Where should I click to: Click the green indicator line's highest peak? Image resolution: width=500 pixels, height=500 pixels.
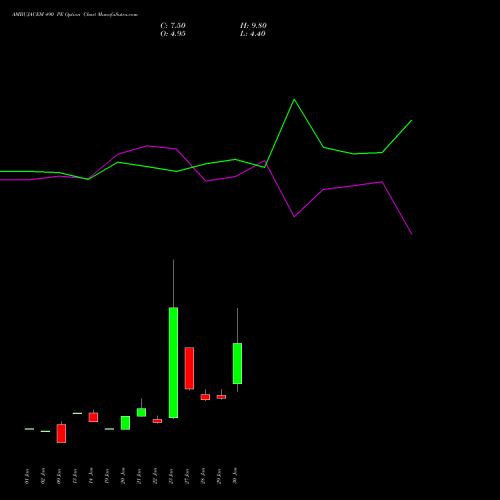(294, 99)
